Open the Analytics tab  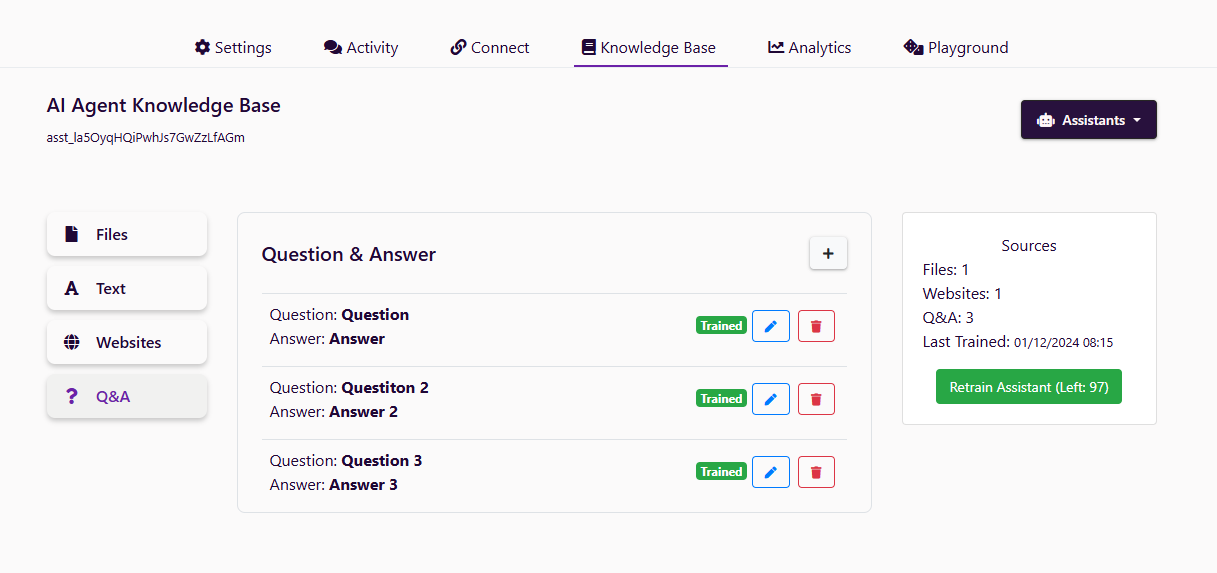click(x=810, y=47)
